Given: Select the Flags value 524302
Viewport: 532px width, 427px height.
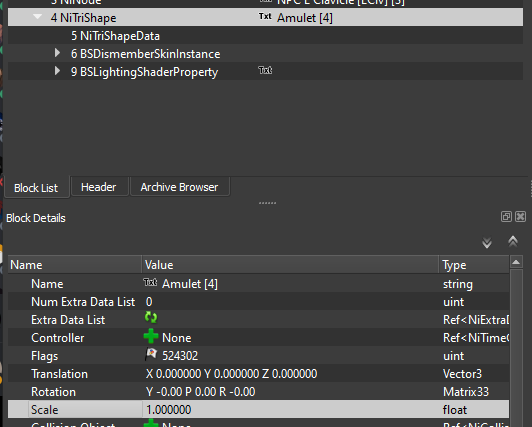Looking at the screenshot, I should point(180,356).
